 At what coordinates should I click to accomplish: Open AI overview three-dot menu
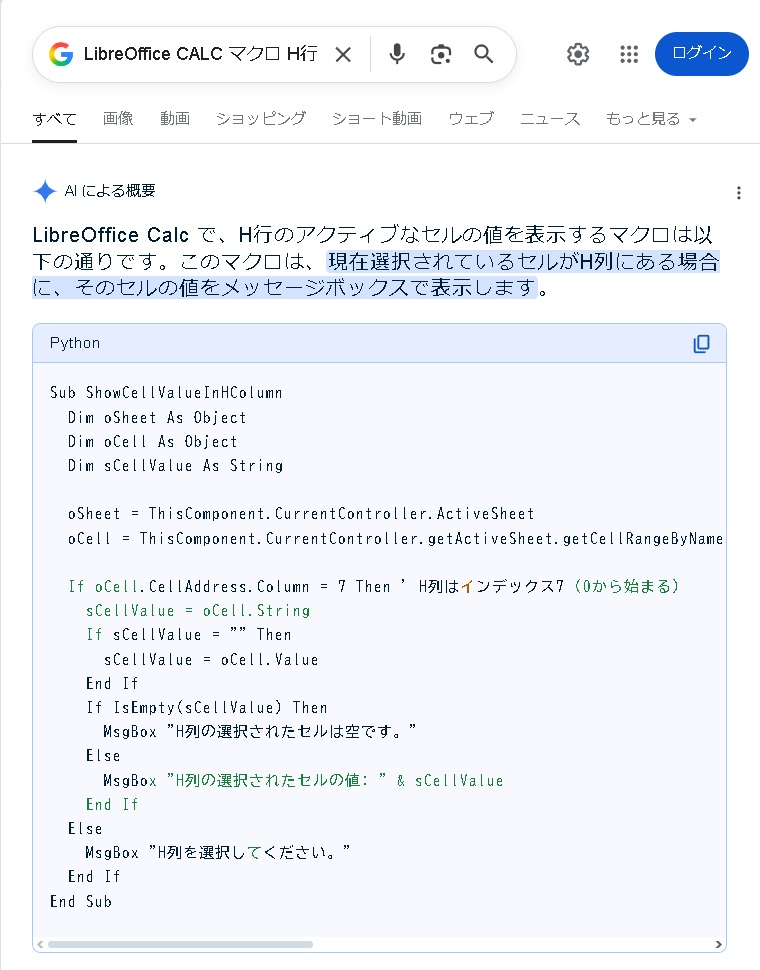738,193
